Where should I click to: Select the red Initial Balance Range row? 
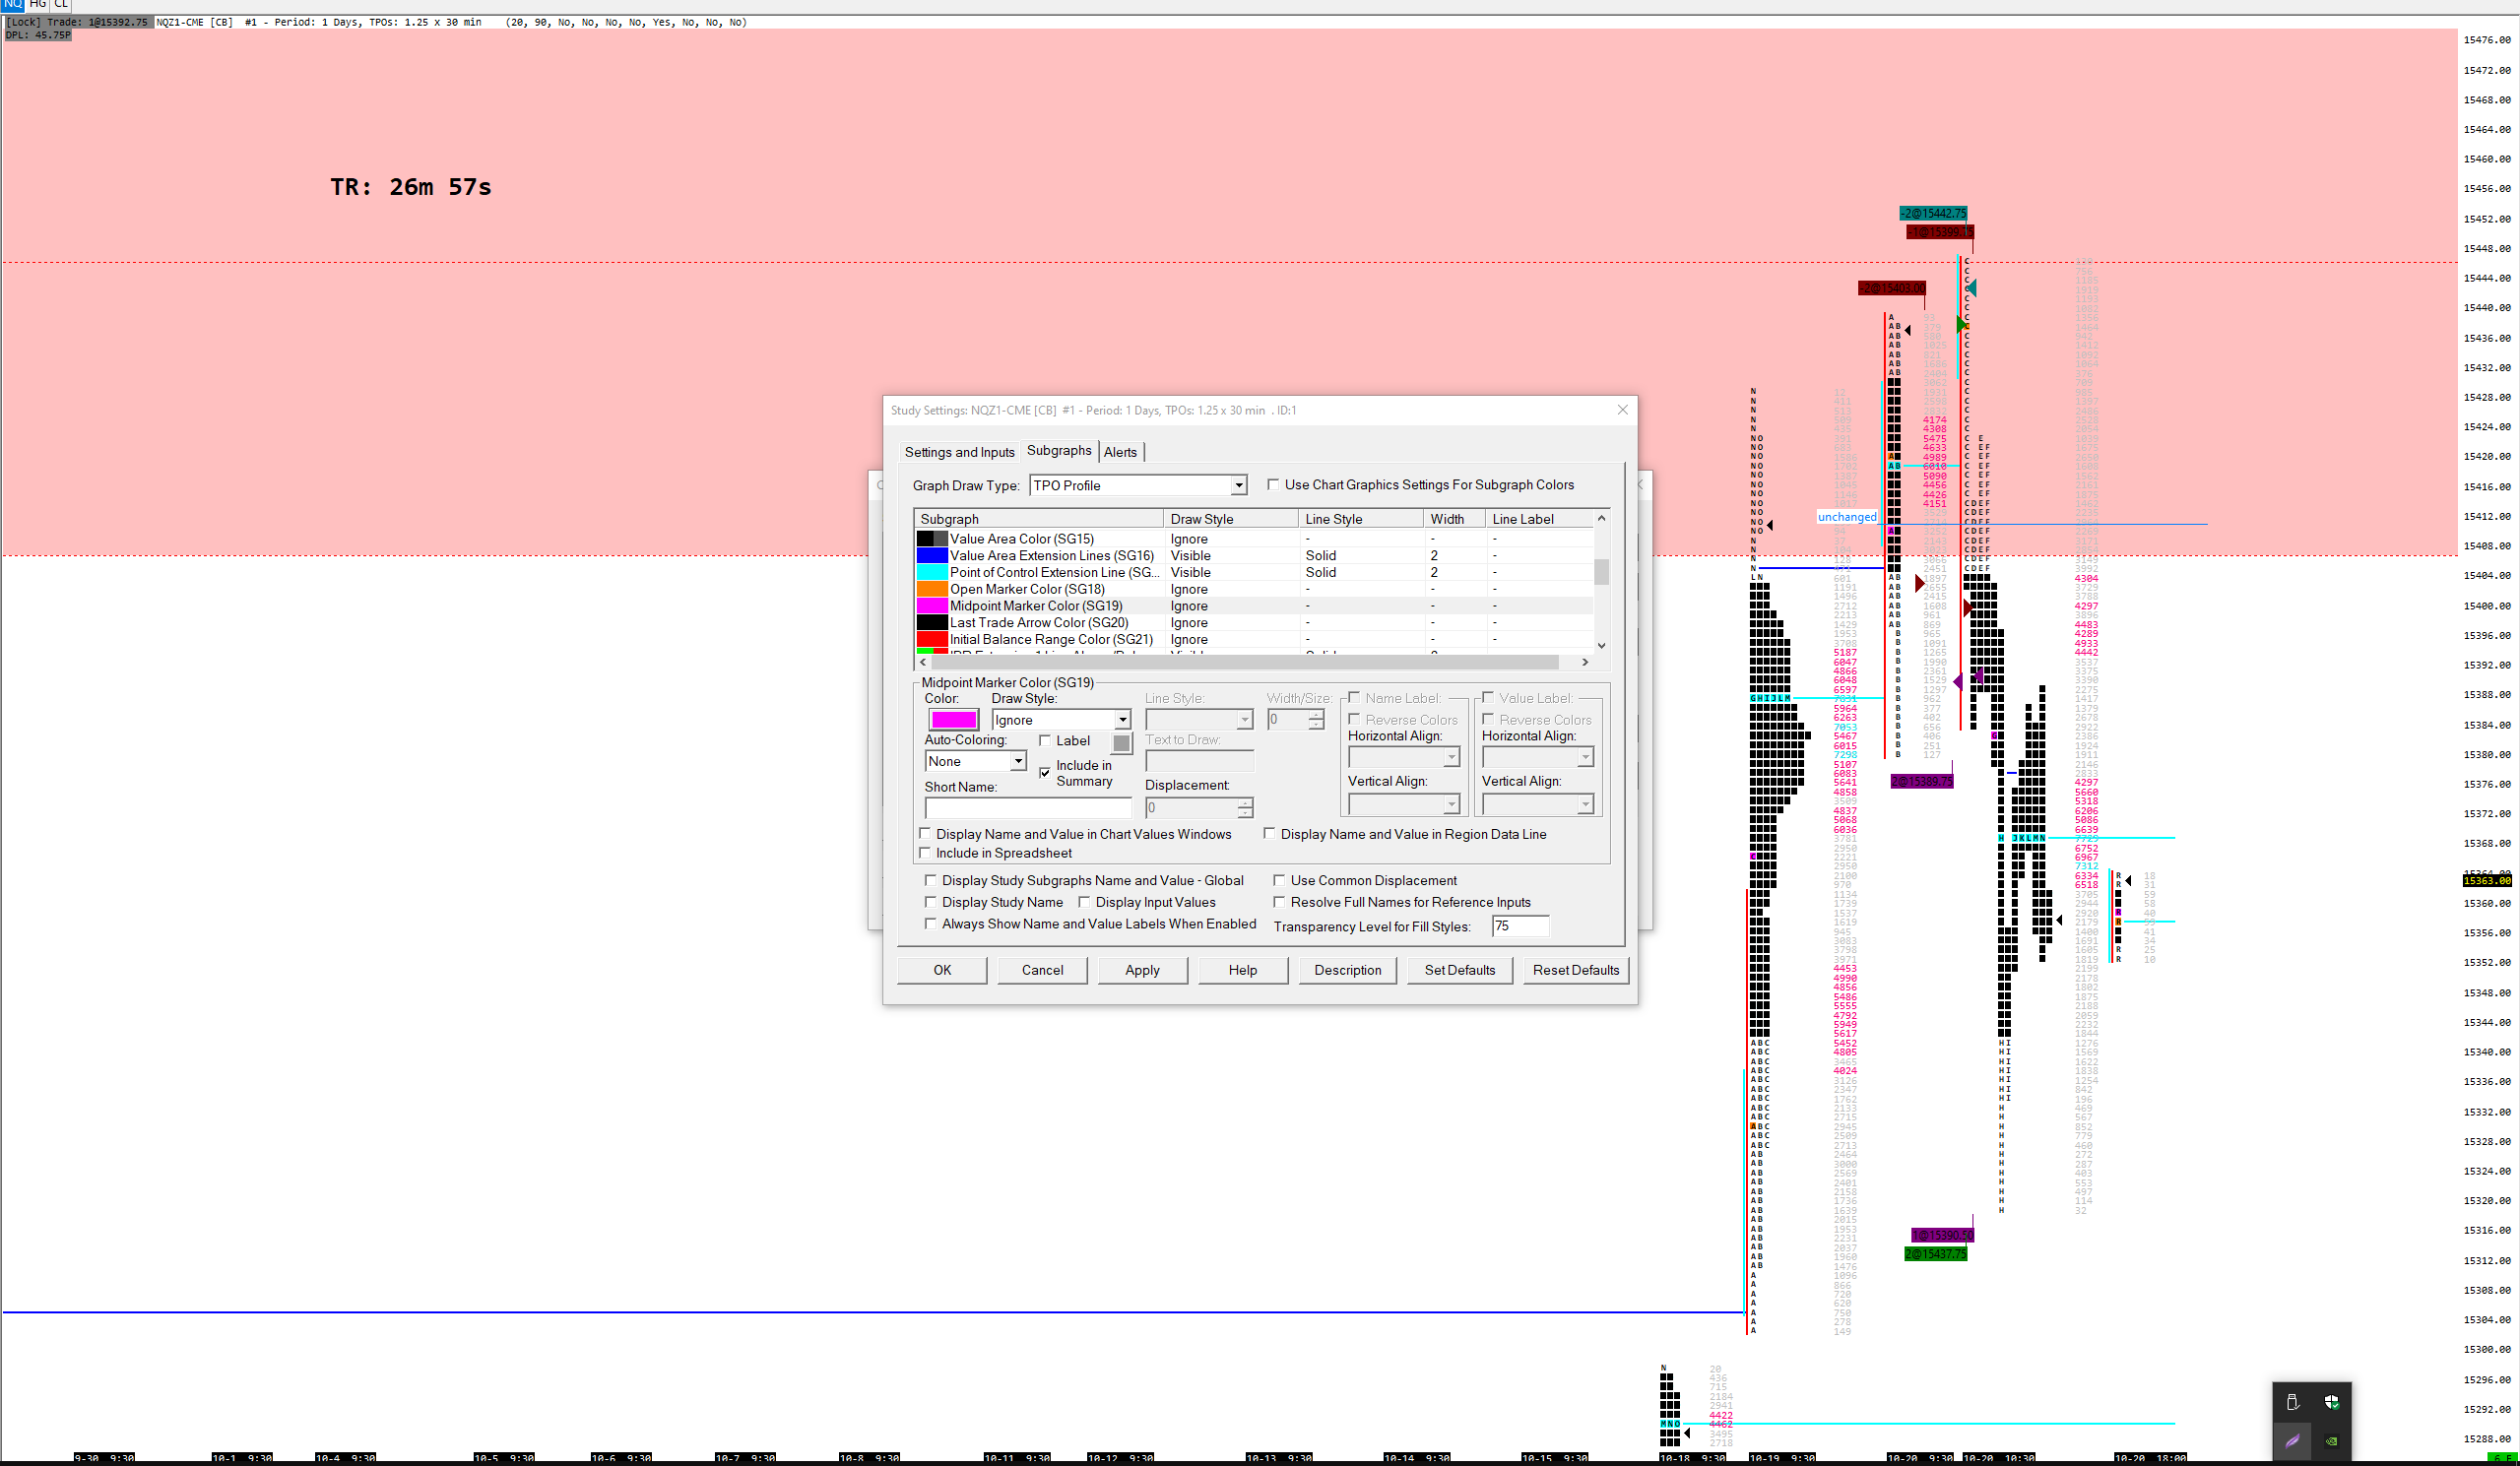(1050, 639)
